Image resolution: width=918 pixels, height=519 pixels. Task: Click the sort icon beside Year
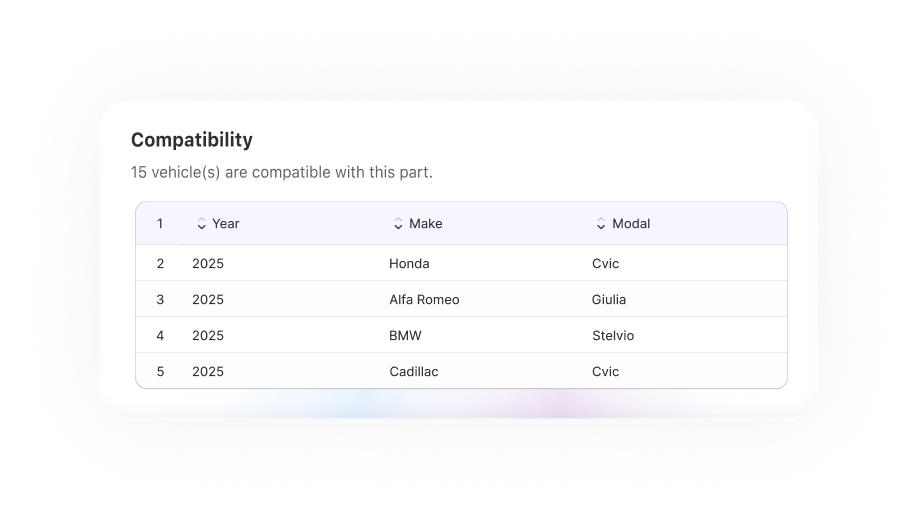pyautogui.click(x=201, y=224)
